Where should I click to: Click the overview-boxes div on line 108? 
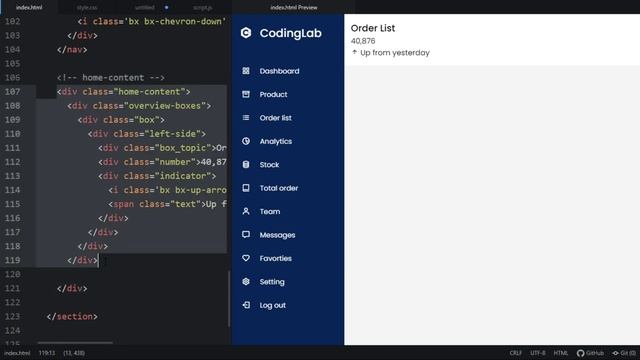[x=139, y=106]
